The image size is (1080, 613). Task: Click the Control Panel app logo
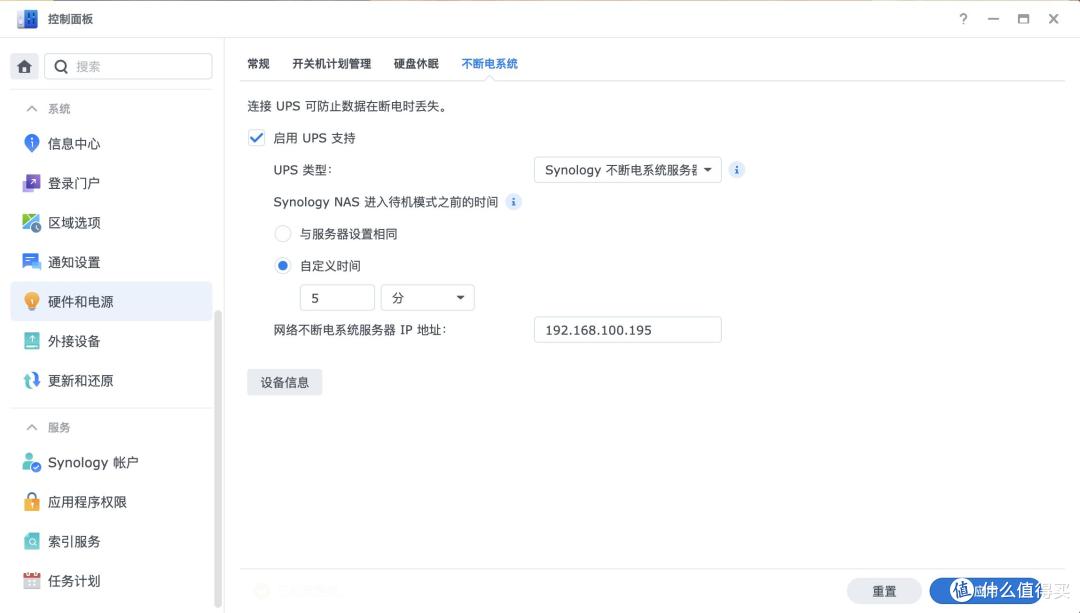tap(28, 19)
